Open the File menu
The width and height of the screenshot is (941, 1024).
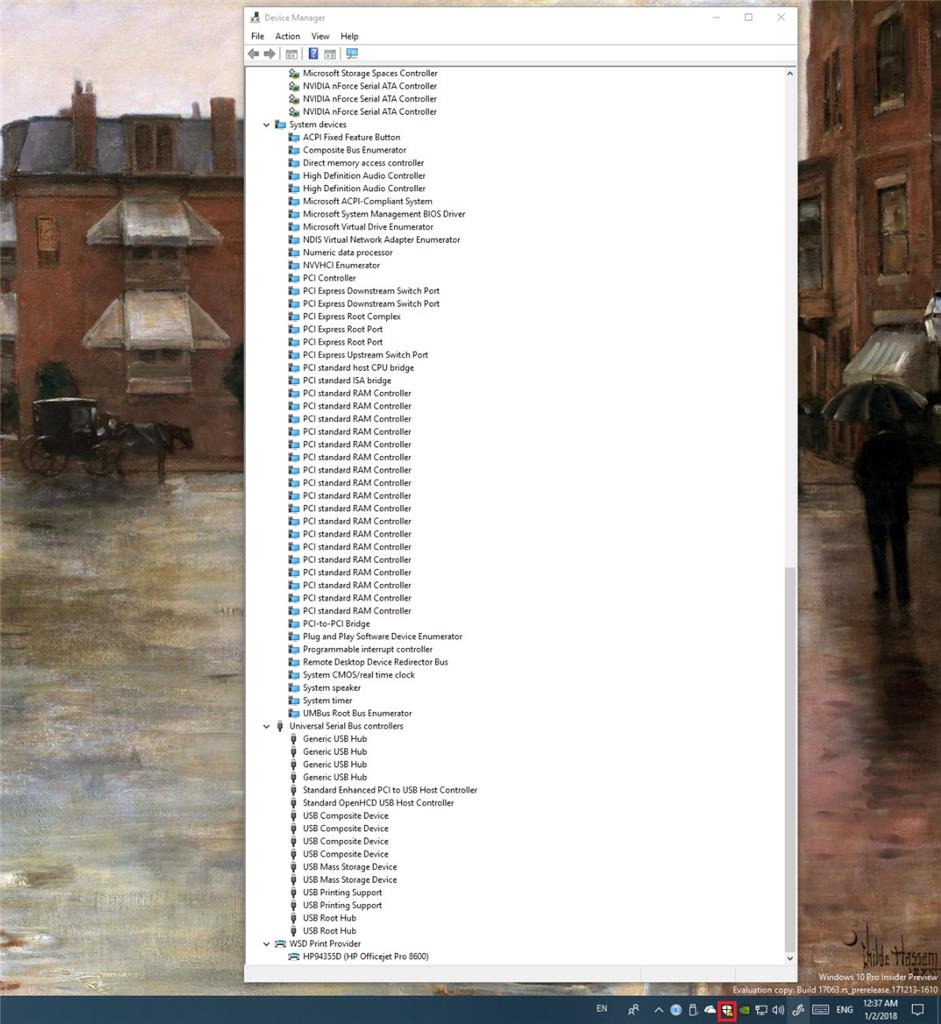point(258,36)
